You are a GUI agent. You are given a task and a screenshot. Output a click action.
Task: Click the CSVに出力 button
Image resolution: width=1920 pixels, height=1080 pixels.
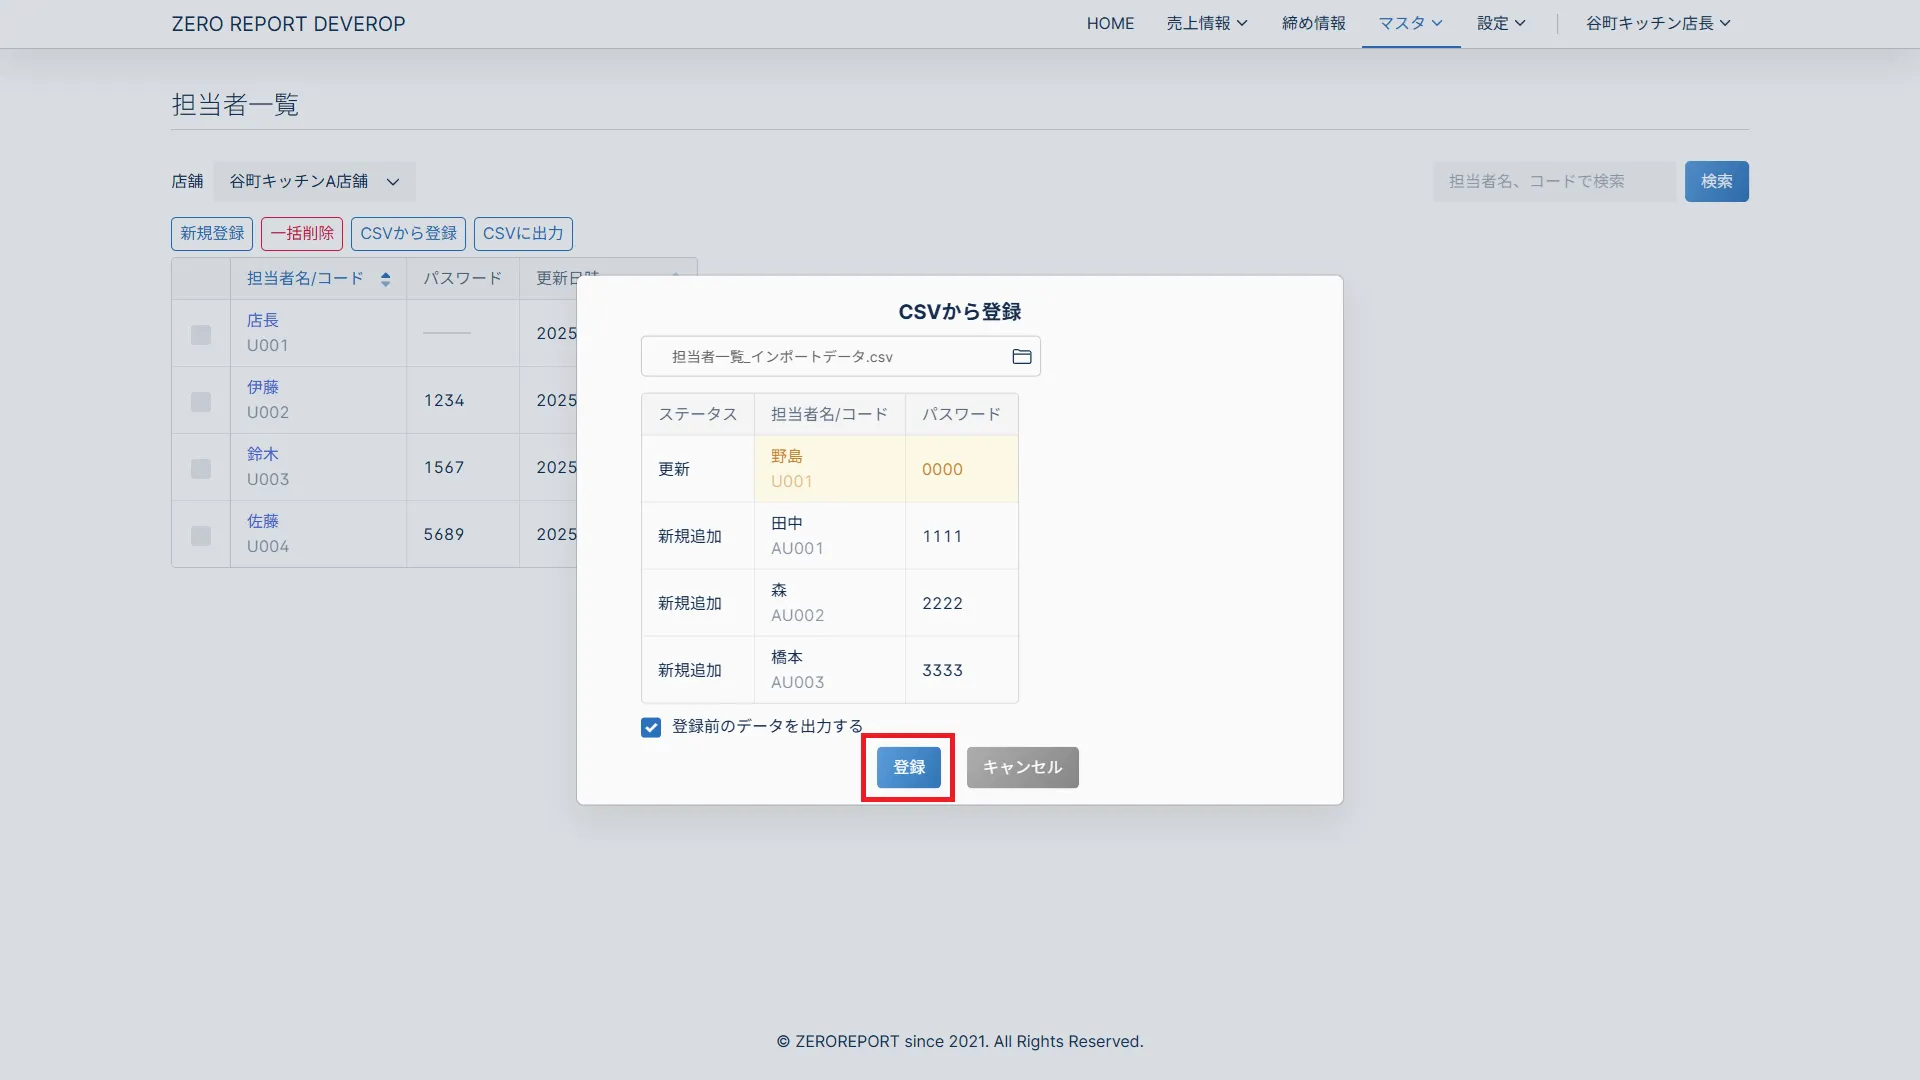[x=523, y=234]
